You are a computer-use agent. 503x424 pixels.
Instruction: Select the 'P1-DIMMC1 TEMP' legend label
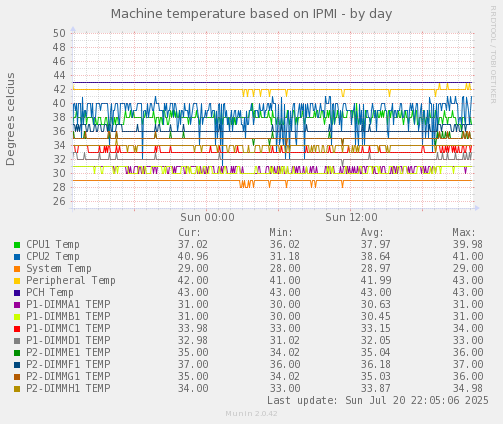[x=68, y=328]
